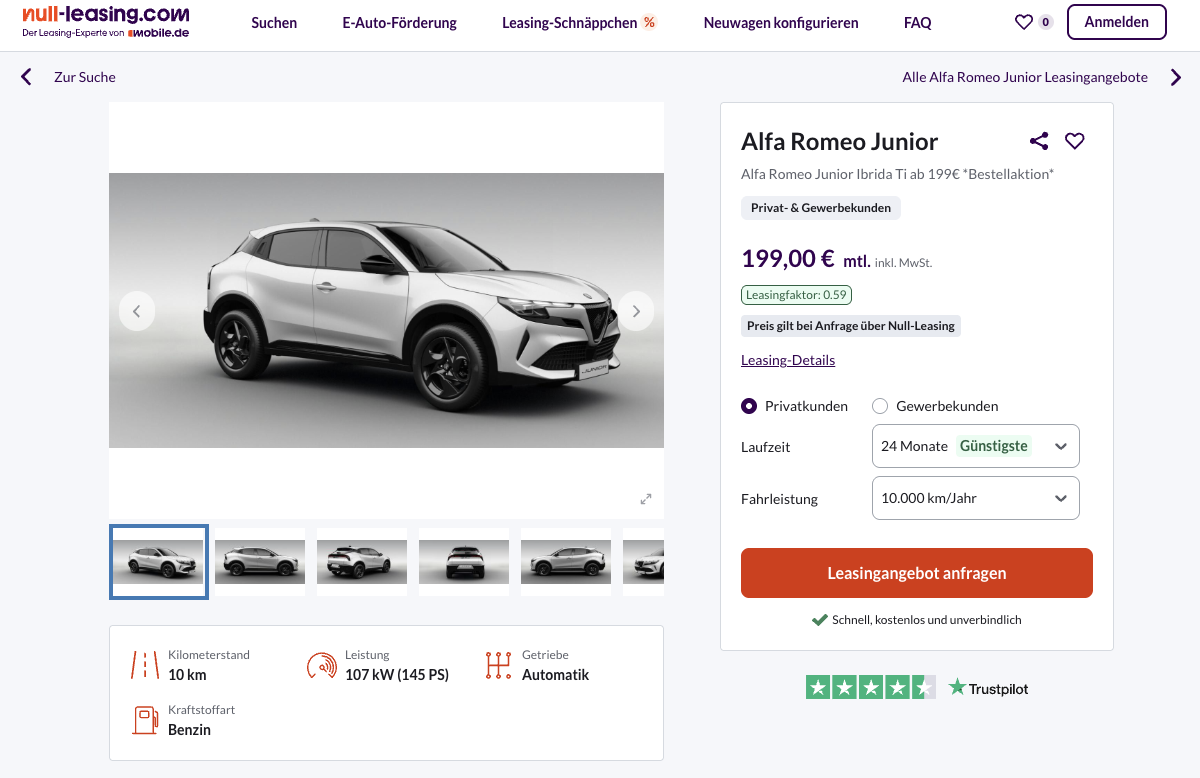The height and width of the screenshot is (778, 1200).
Task: Select the rear-view car thumbnail
Action: click(464, 562)
